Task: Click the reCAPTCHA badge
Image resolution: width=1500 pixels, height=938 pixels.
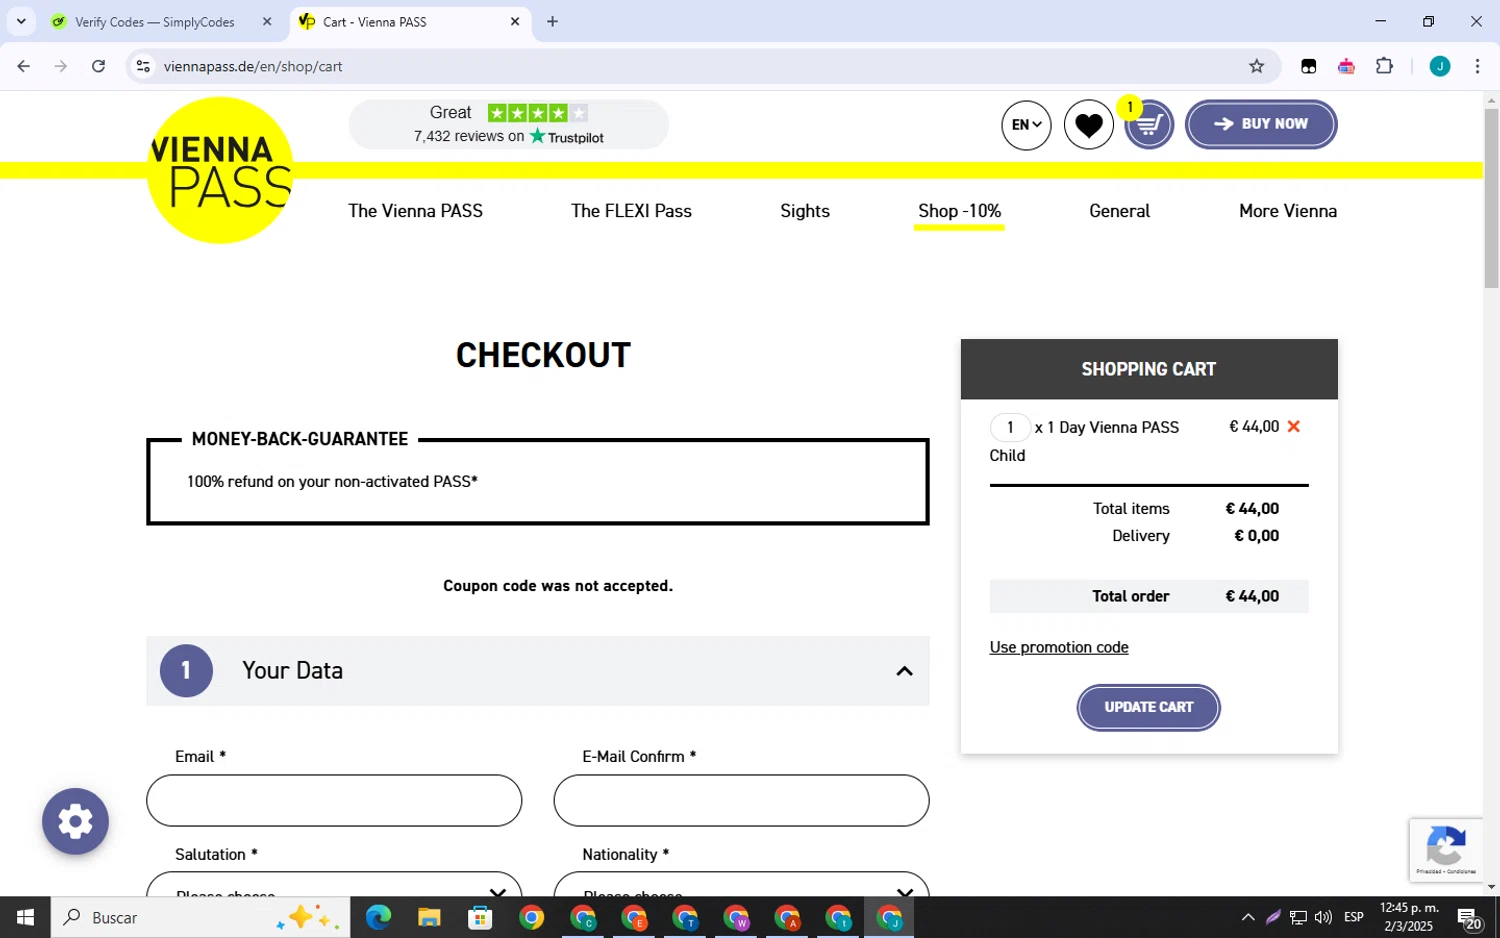Action: pyautogui.click(x=1446, y=850)
